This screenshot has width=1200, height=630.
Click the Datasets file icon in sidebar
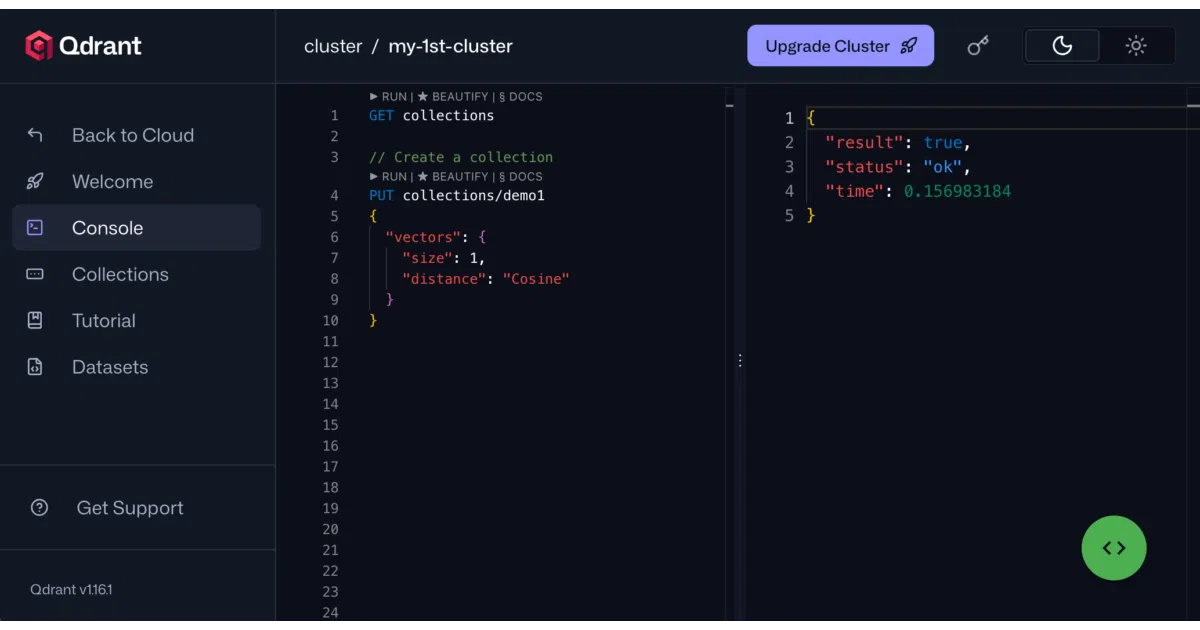tap(35, 367)
